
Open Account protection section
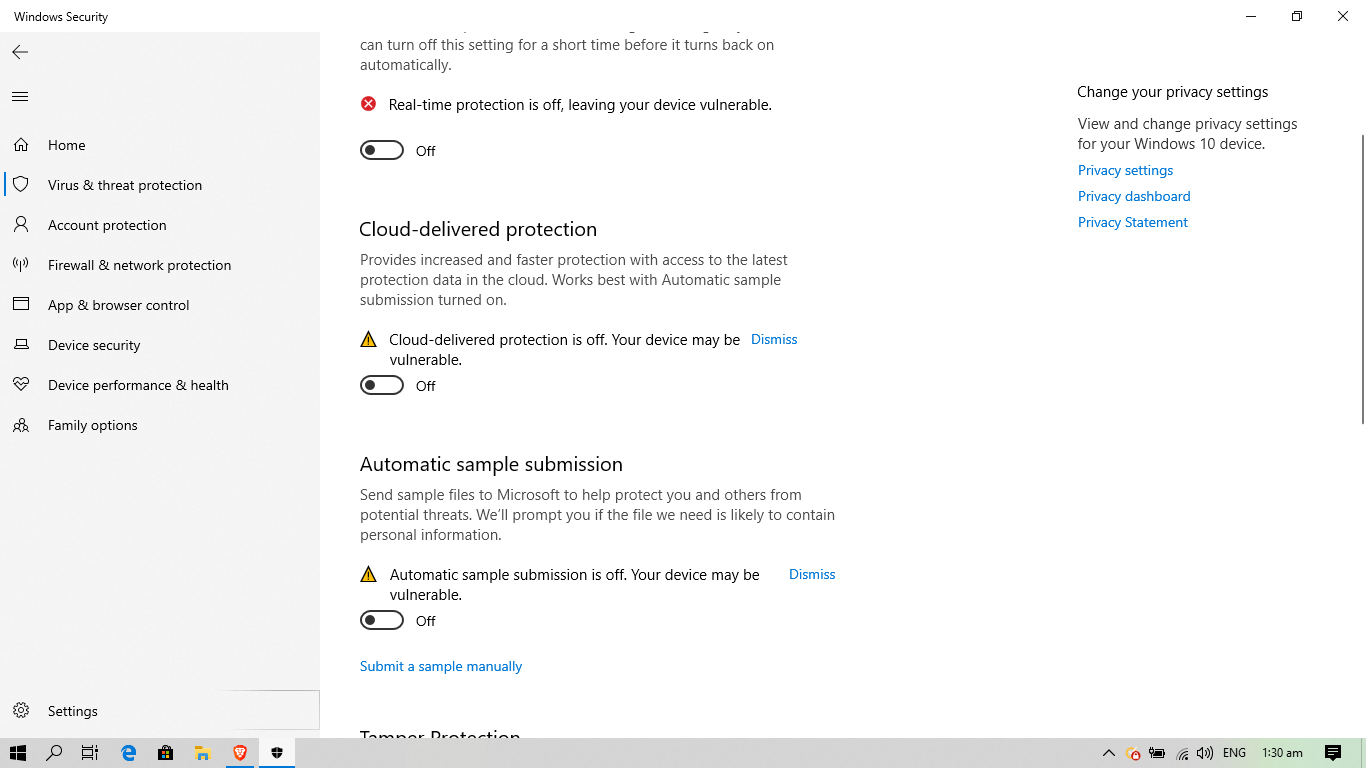[160, 225]
